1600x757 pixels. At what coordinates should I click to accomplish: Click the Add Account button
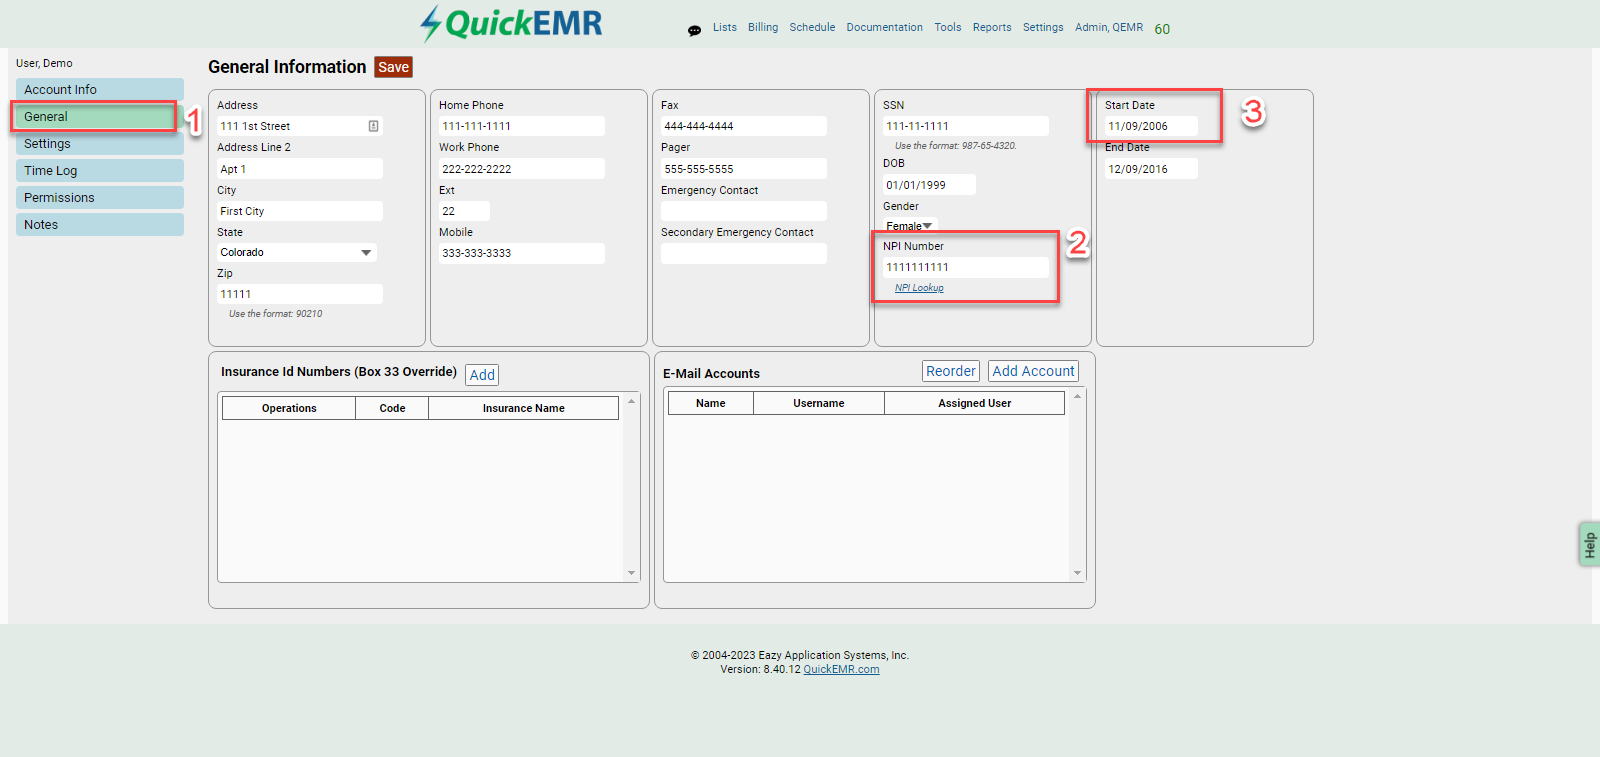1033,371
